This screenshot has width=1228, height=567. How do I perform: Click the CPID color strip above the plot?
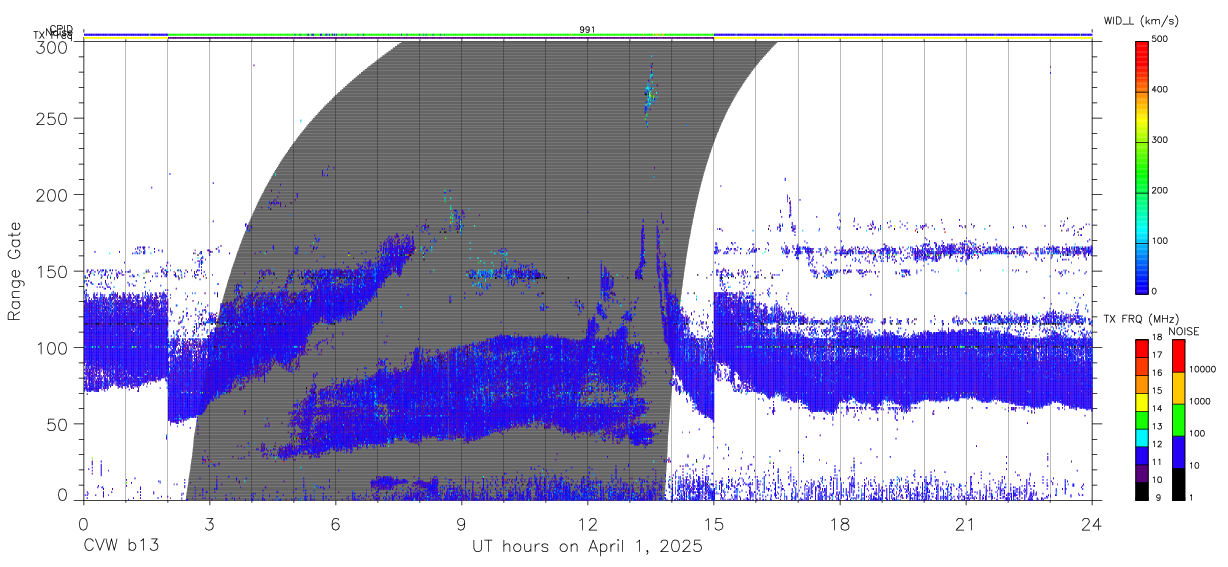tap(587, 34)
